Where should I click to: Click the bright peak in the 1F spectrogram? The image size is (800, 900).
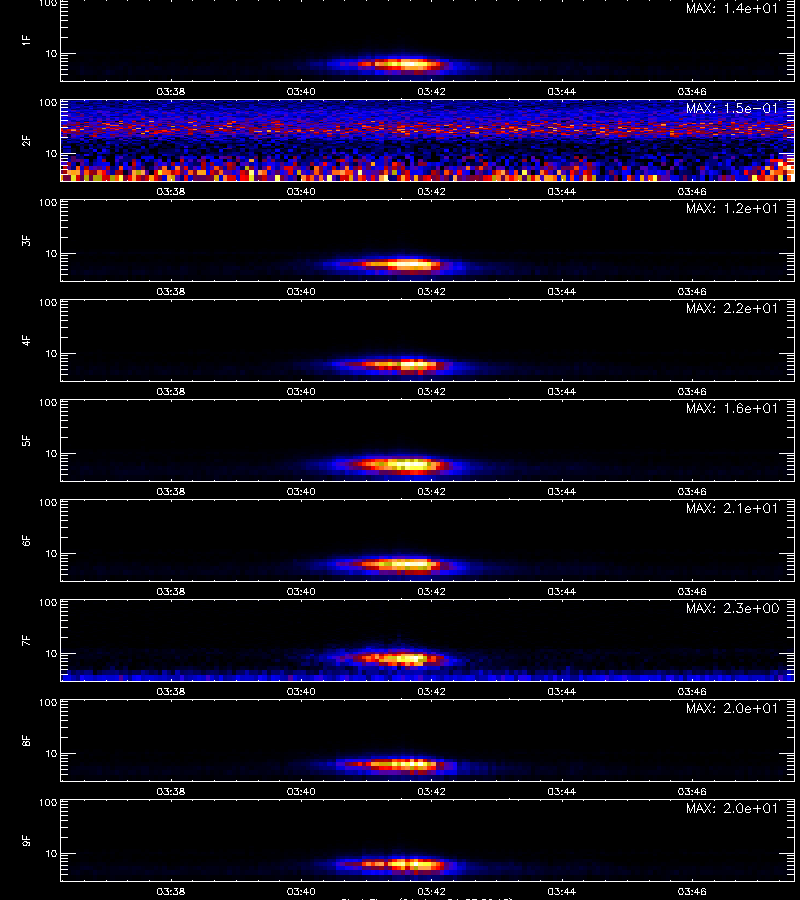pyautogui.click(x=410, y=65)
